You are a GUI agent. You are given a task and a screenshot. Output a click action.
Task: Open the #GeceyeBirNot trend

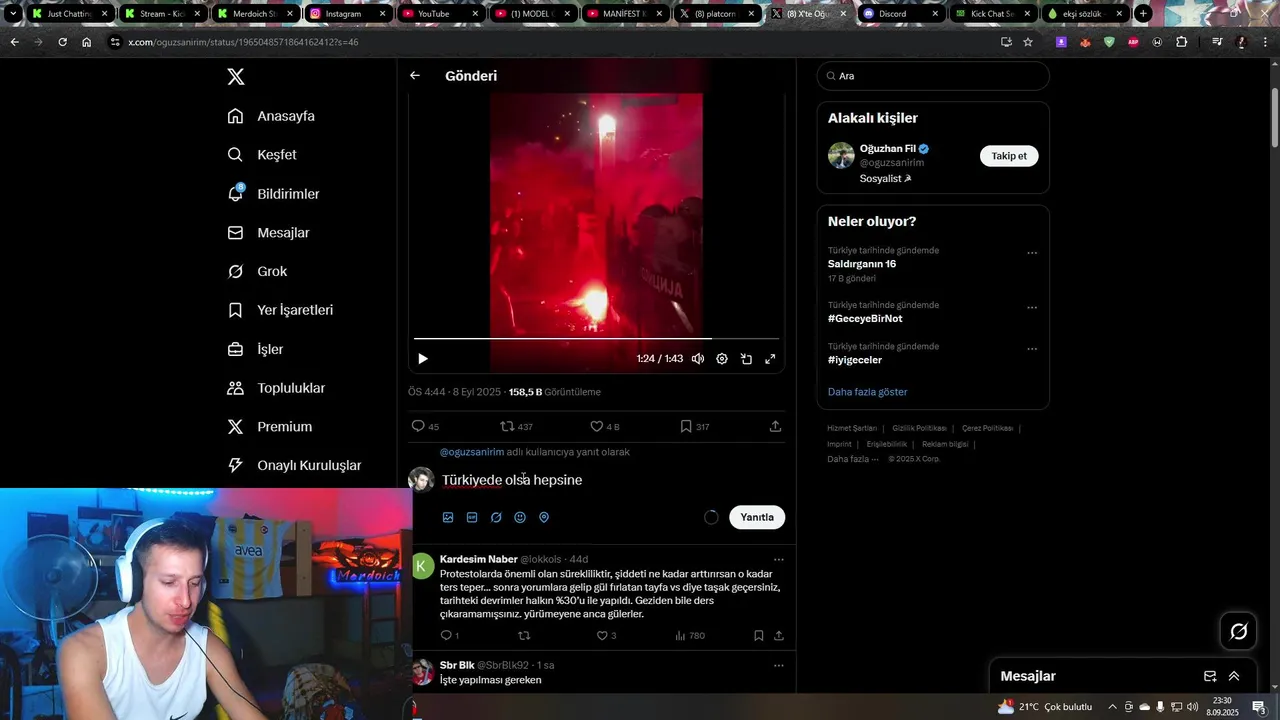click(x=865, y=319)
